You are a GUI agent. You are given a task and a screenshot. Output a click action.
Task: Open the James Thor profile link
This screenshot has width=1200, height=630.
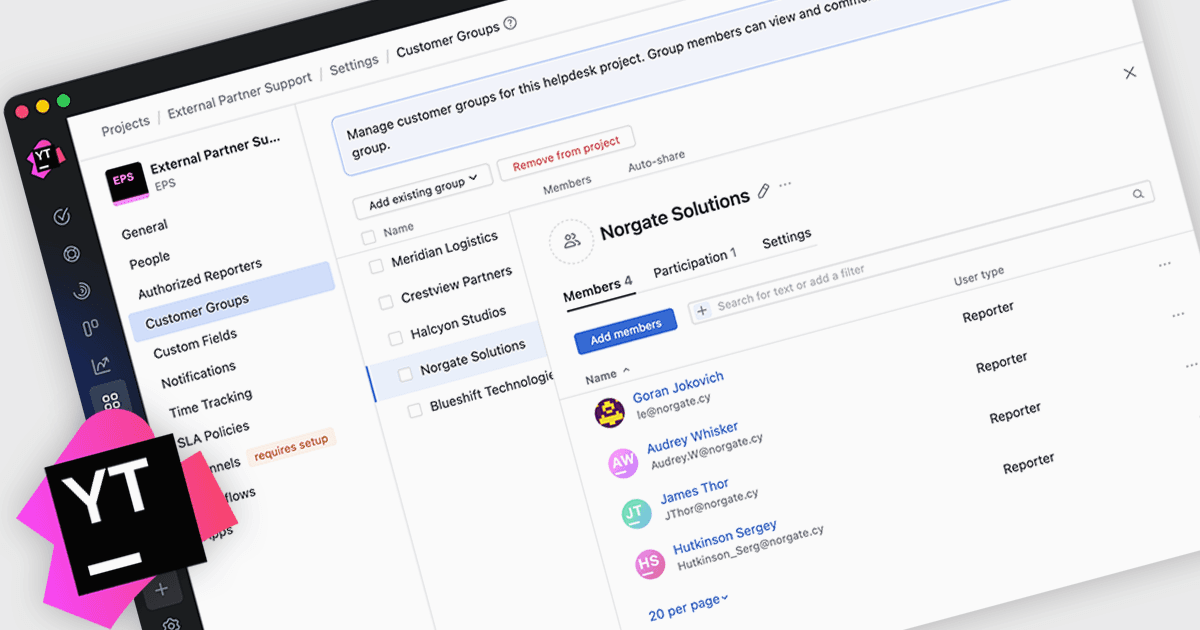[694, 492]
